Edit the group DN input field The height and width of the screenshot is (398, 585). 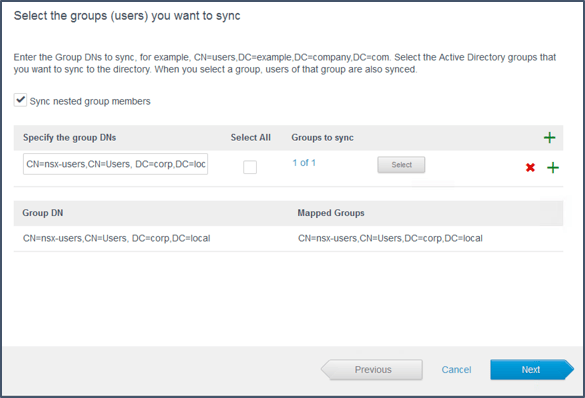click(x=115, y=164)
